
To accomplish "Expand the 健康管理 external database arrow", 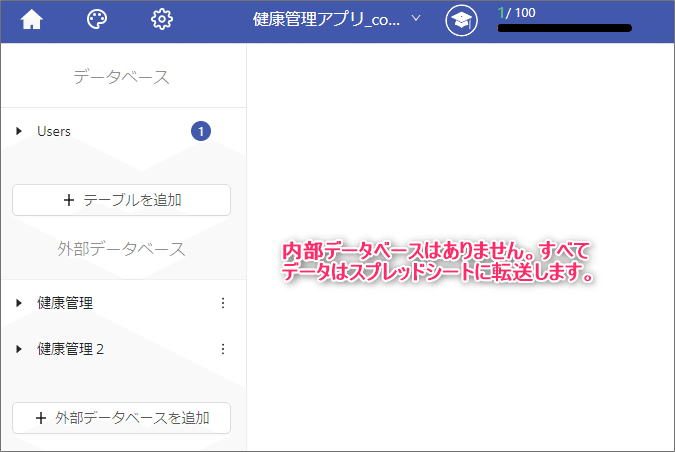I will [19, 303].
